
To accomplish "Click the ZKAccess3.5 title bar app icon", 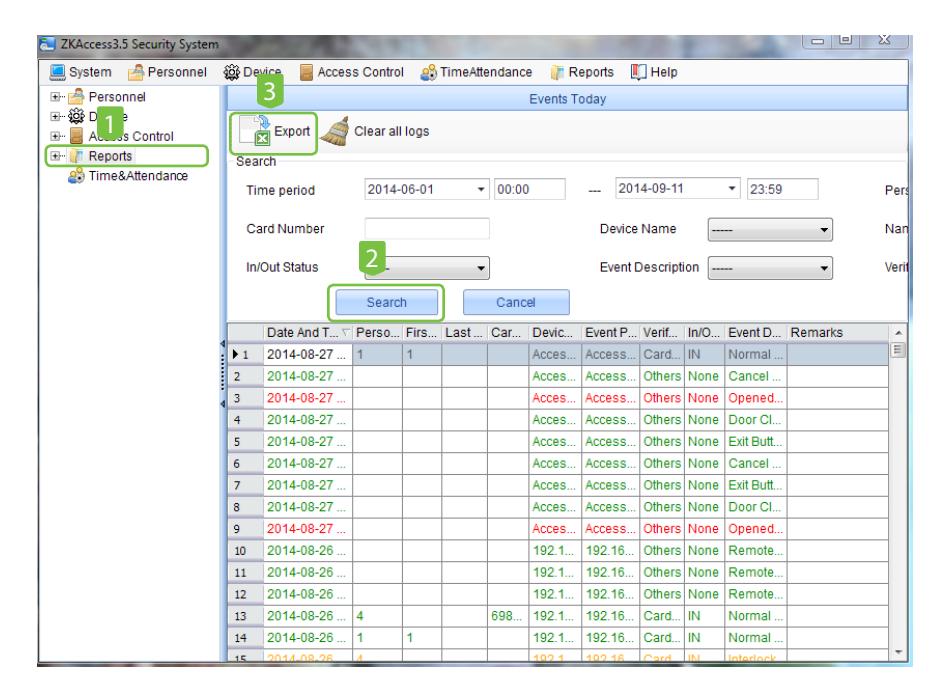I will click(x=47, y=44).
